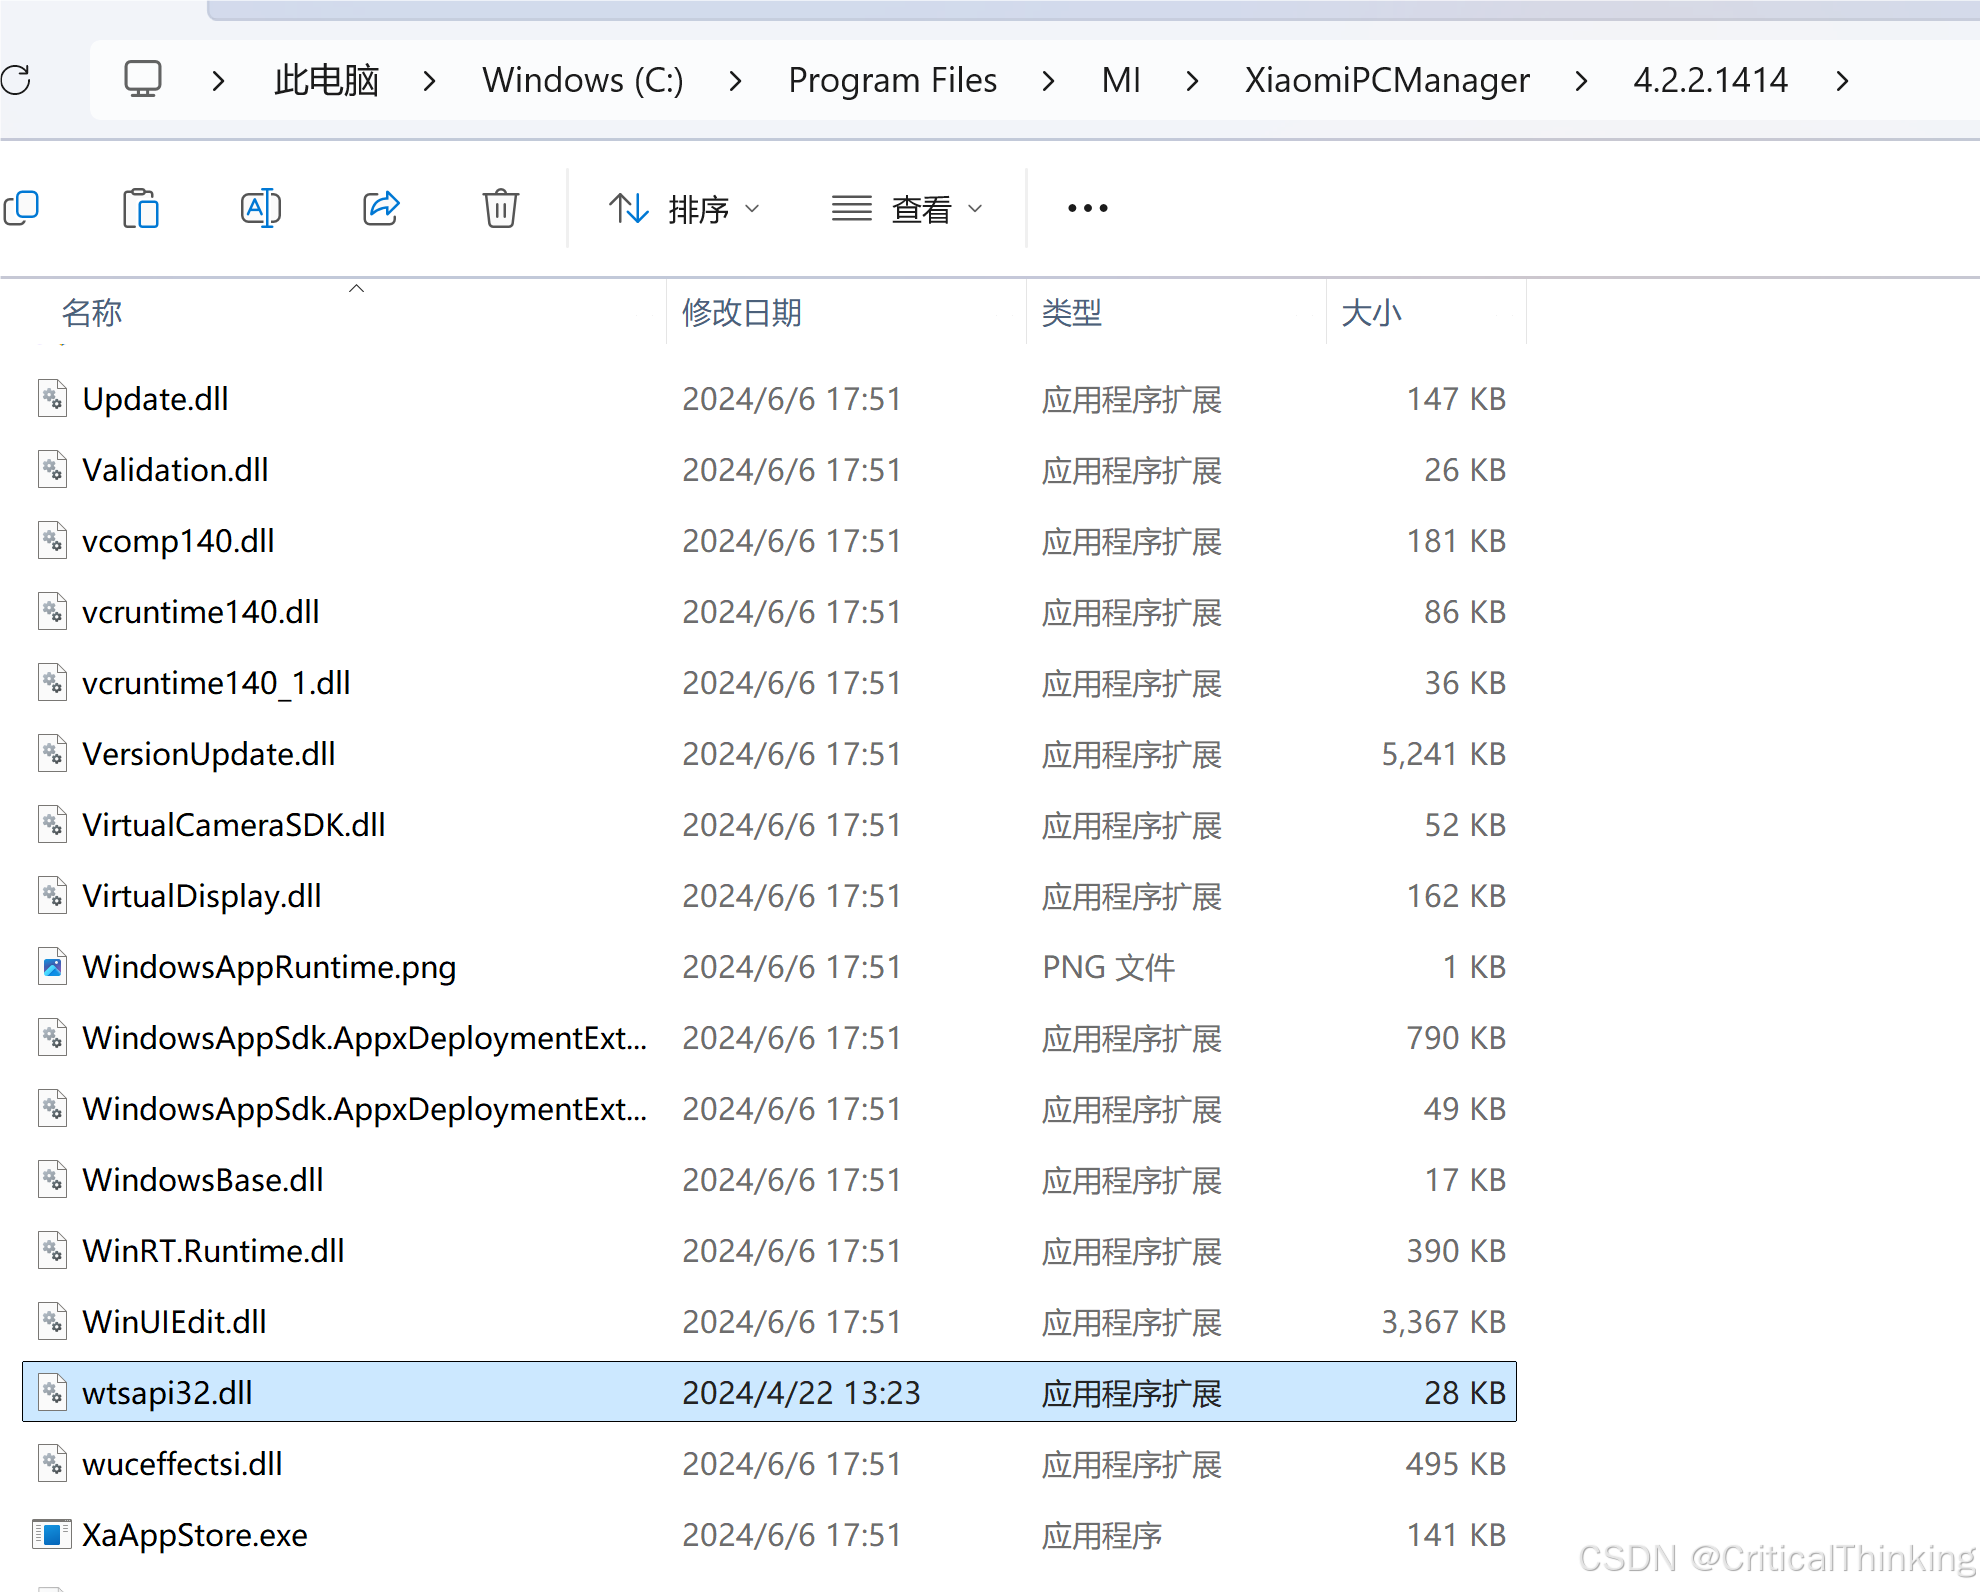Click the rename toolbar icon
The width and height of the screenshot is (1980, 1592).
coord(260,208)
